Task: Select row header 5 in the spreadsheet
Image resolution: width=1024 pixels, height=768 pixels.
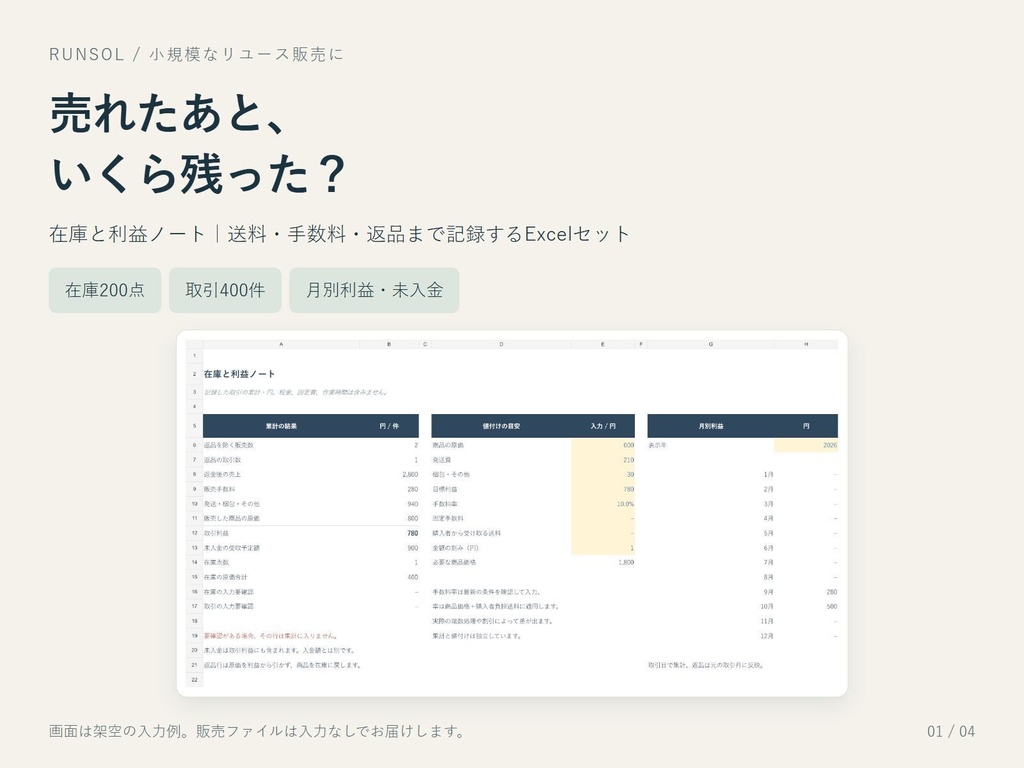Action: click(x=195, y=426)
